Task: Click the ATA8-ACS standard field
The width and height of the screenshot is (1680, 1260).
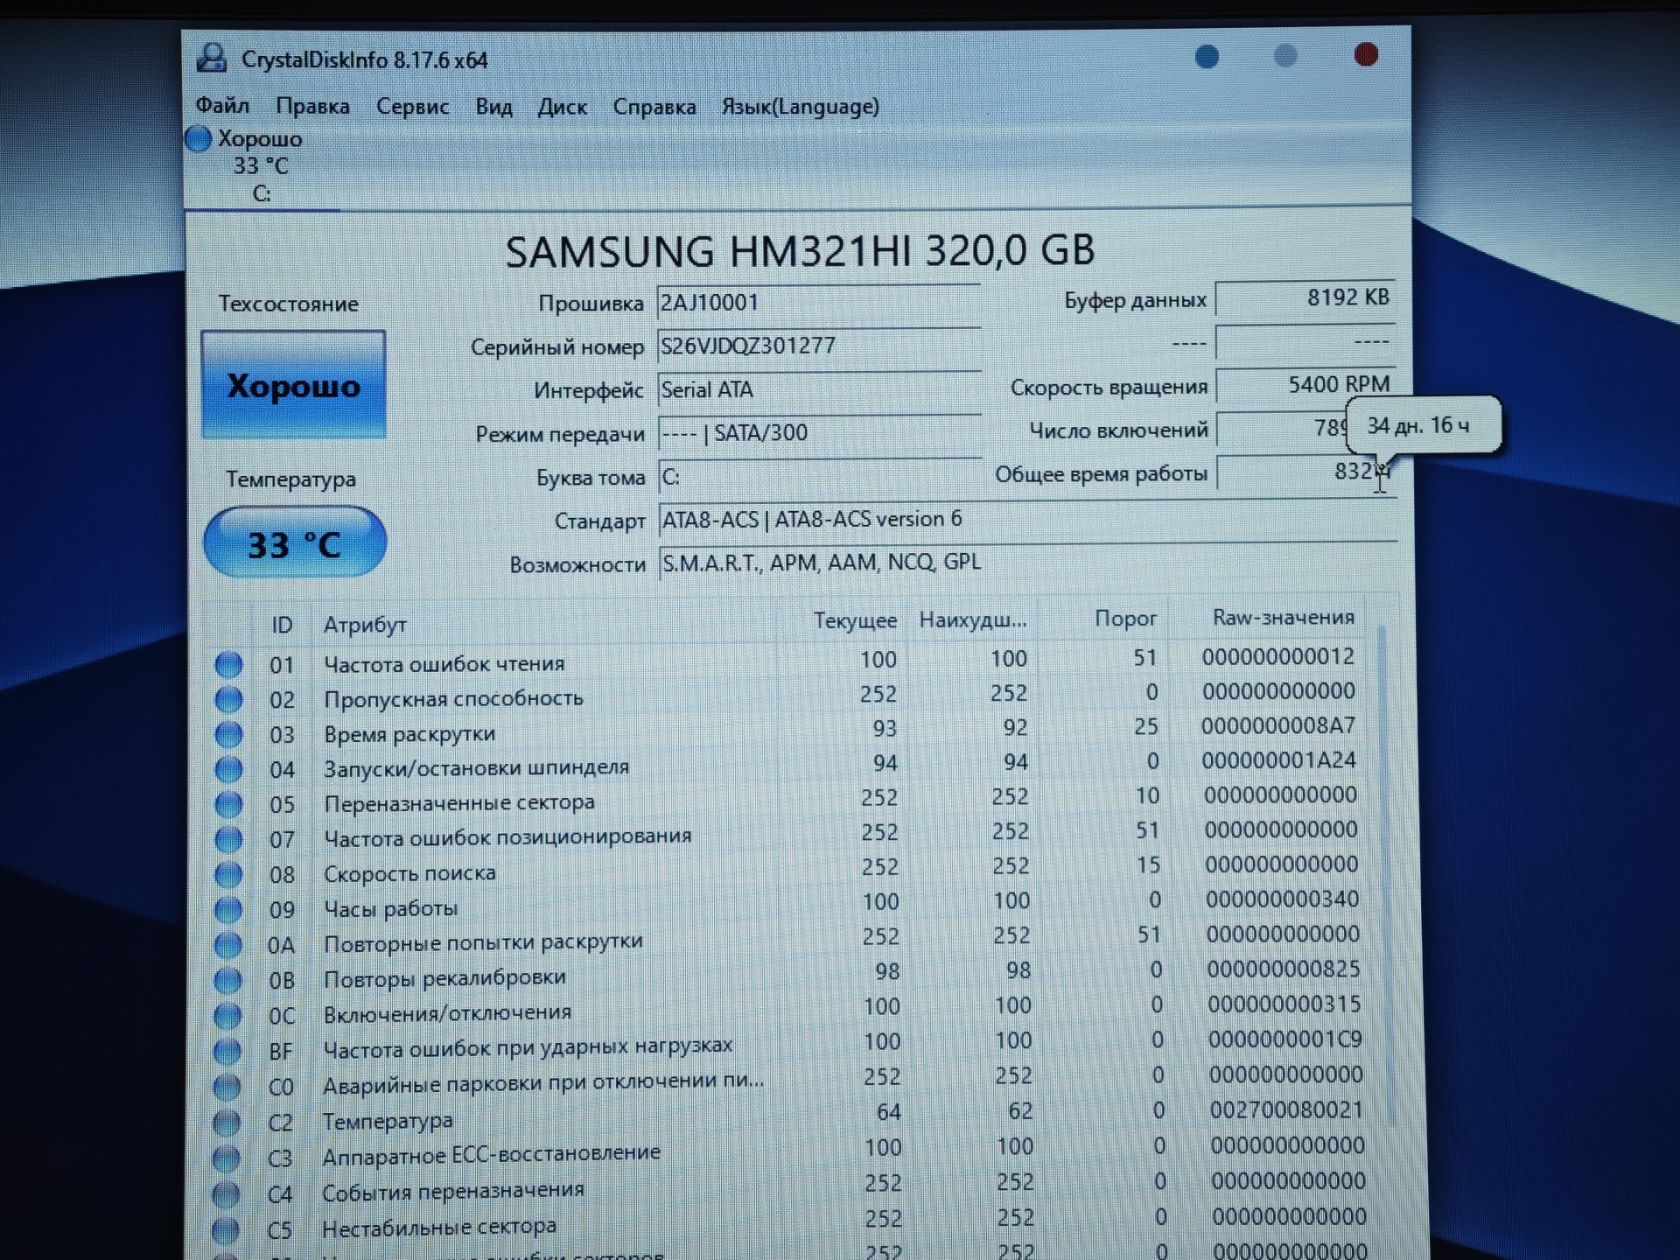Action: [x=1027, y=519]
